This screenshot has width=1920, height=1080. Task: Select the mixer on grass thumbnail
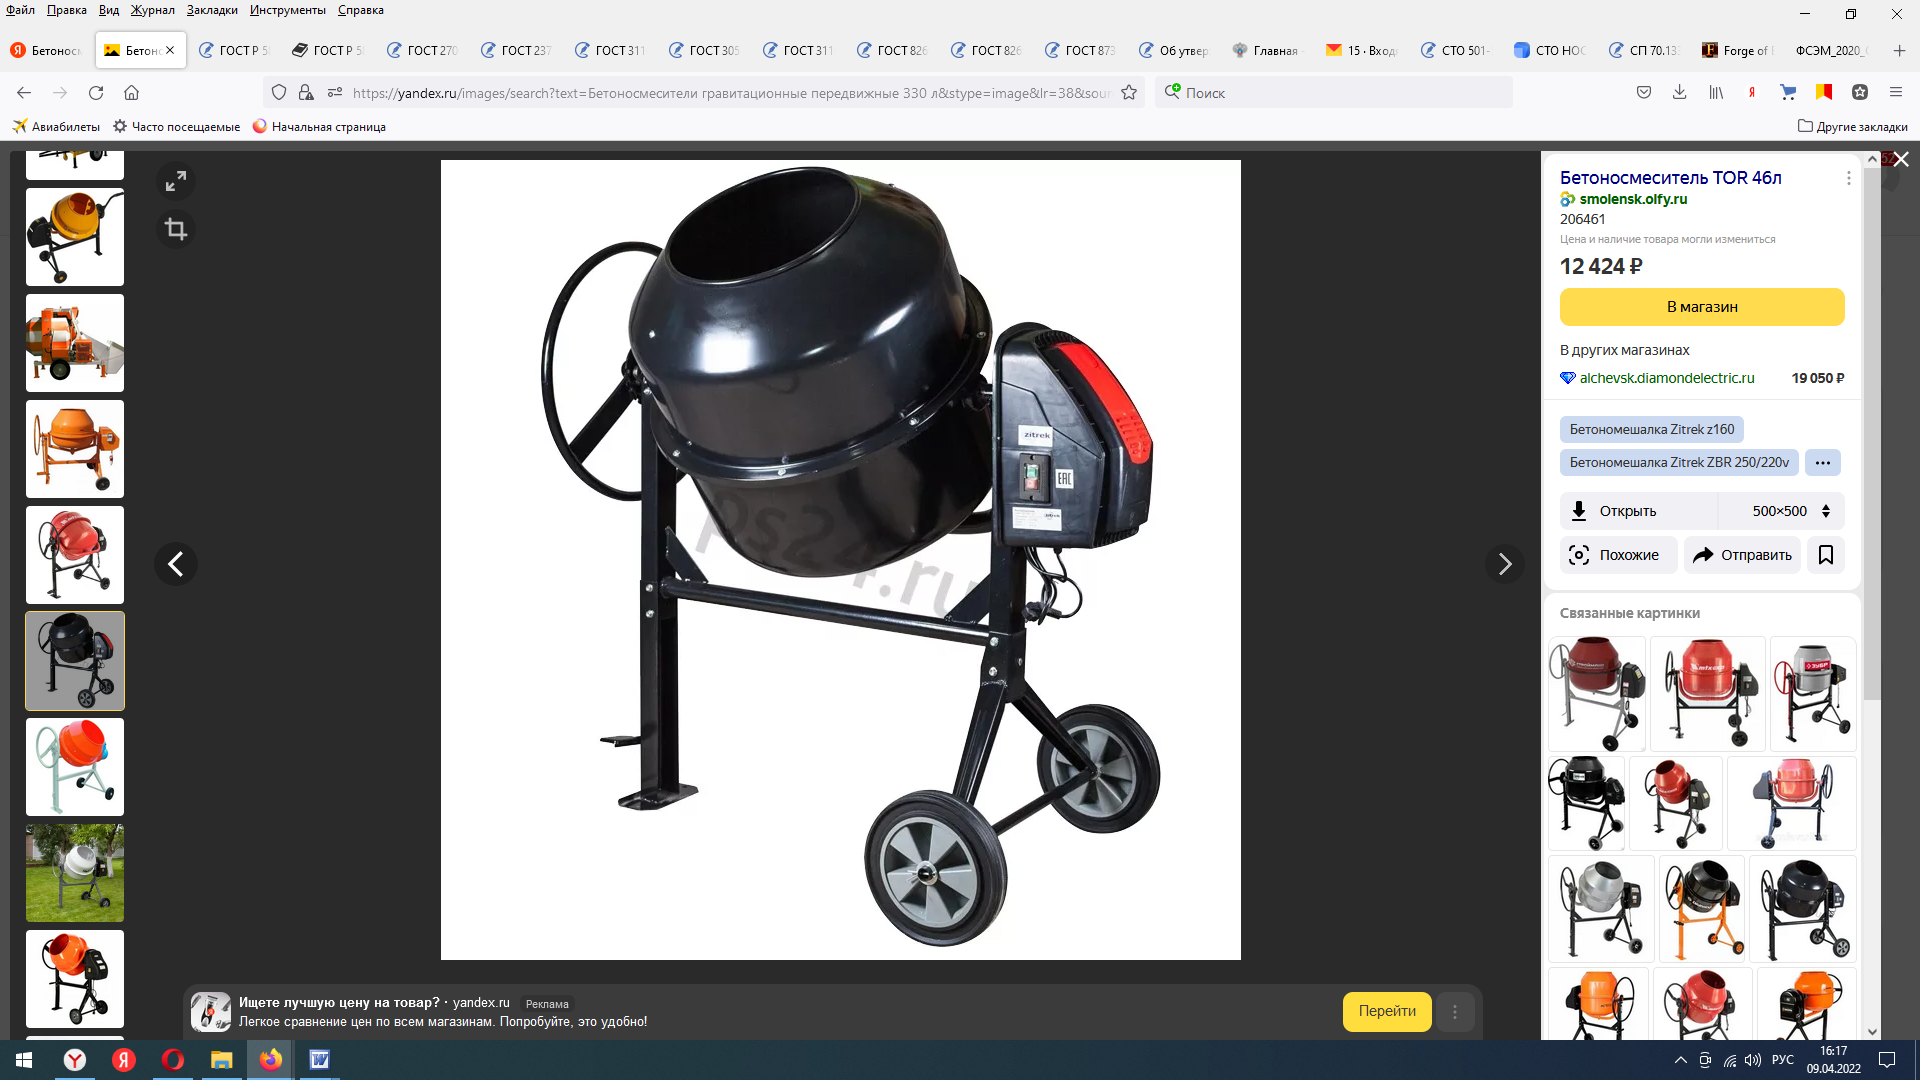pos(75,873)
